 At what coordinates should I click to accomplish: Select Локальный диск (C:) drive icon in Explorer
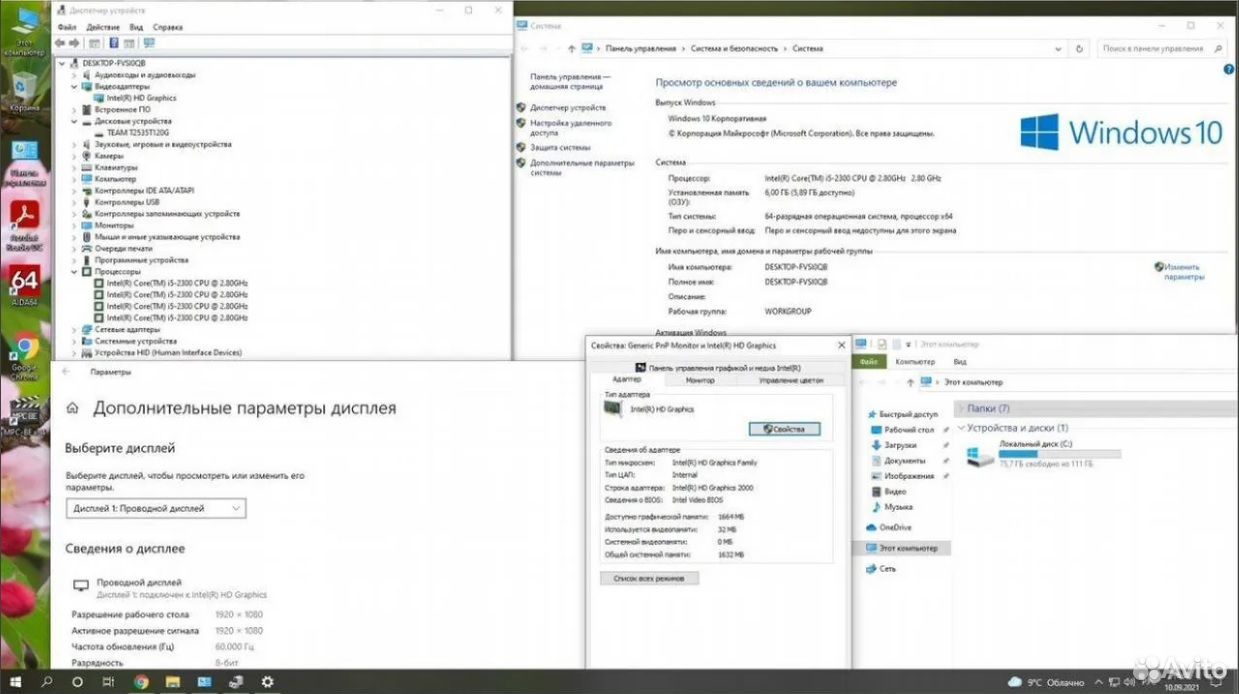[980, 457]
